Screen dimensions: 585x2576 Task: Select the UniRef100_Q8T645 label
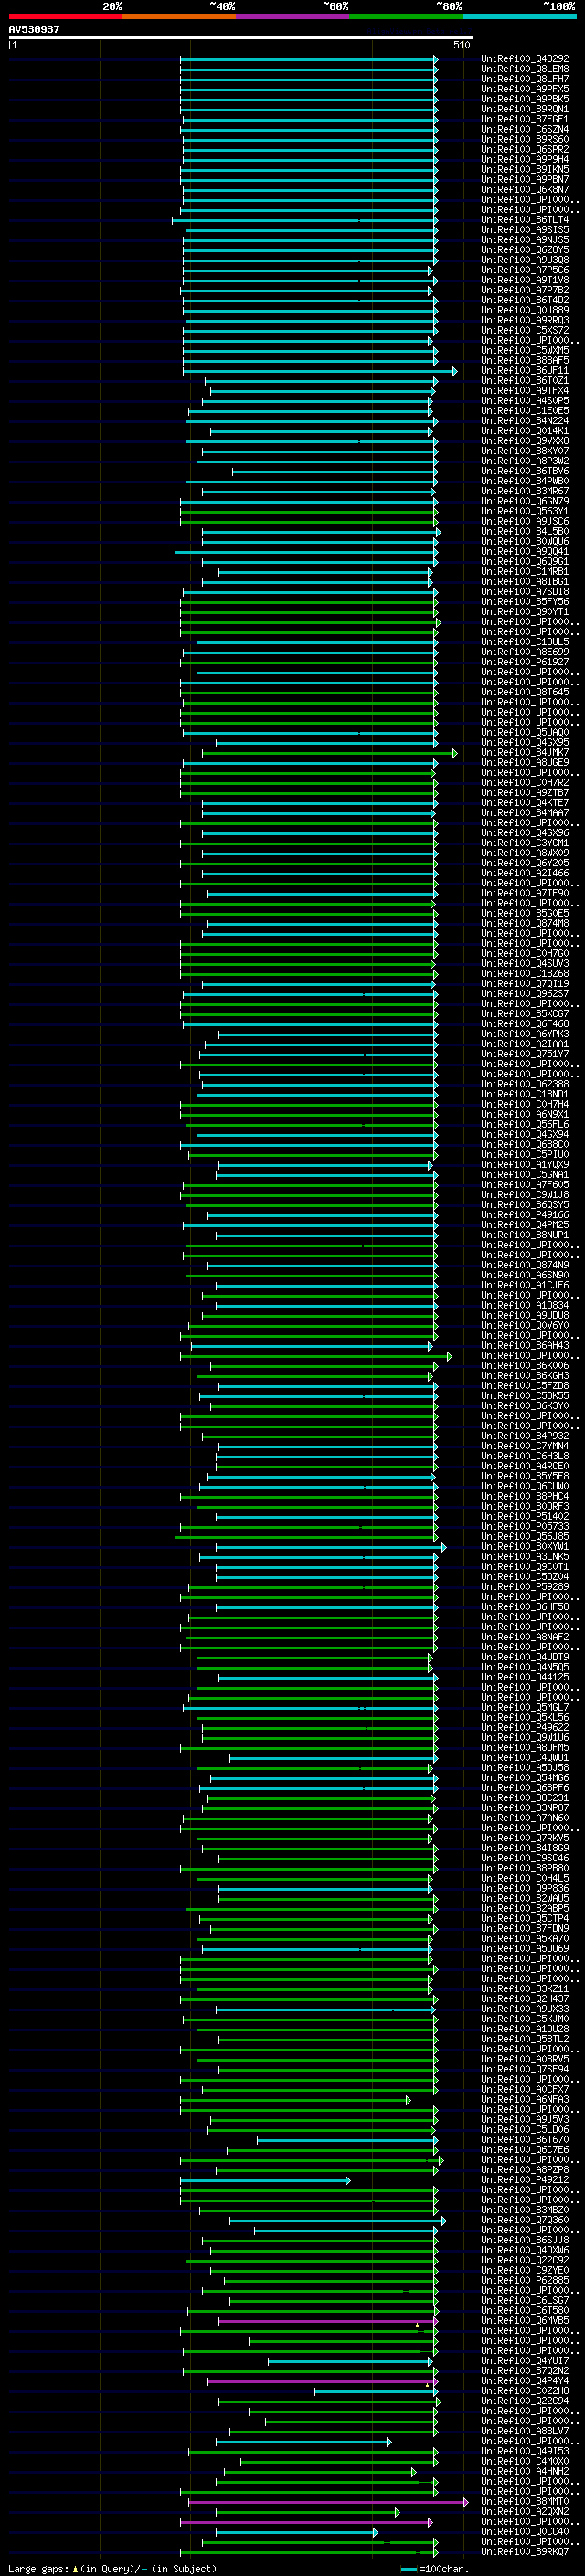click(x=525, y=692)
